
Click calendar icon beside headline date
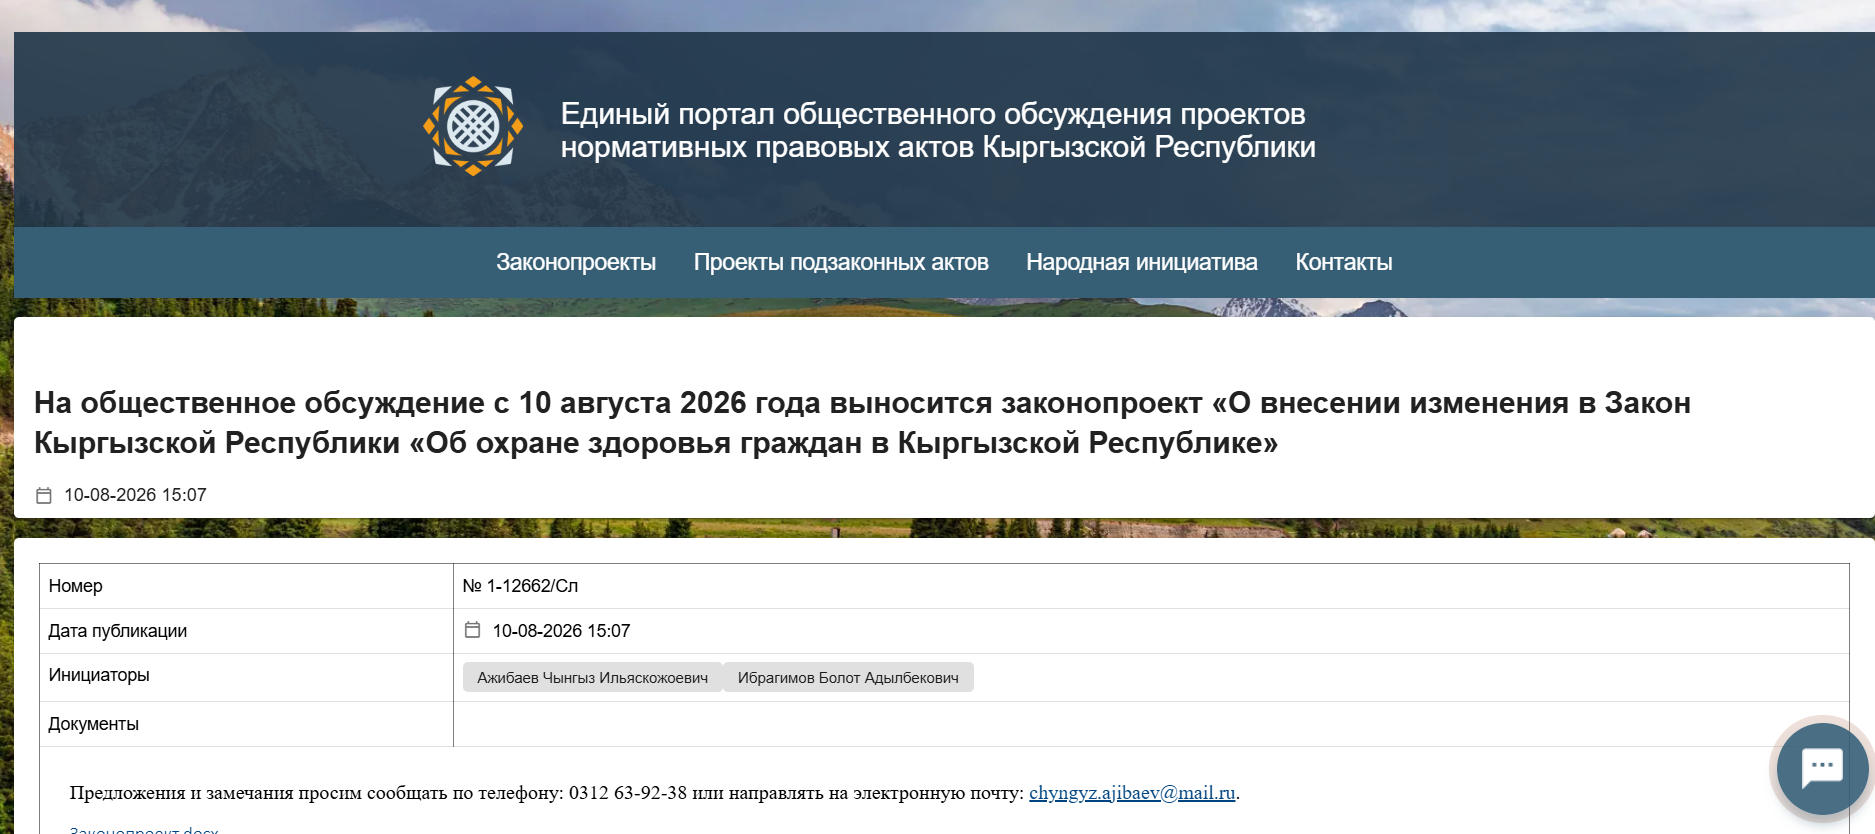coord(44,495)
